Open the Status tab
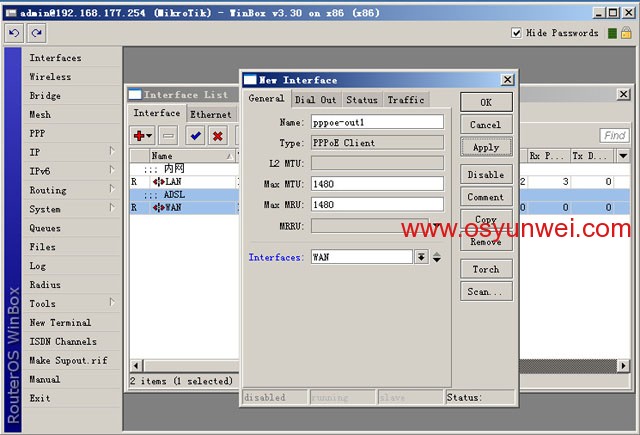This screenshot has height=435, width=640. [x=361, y=99]
